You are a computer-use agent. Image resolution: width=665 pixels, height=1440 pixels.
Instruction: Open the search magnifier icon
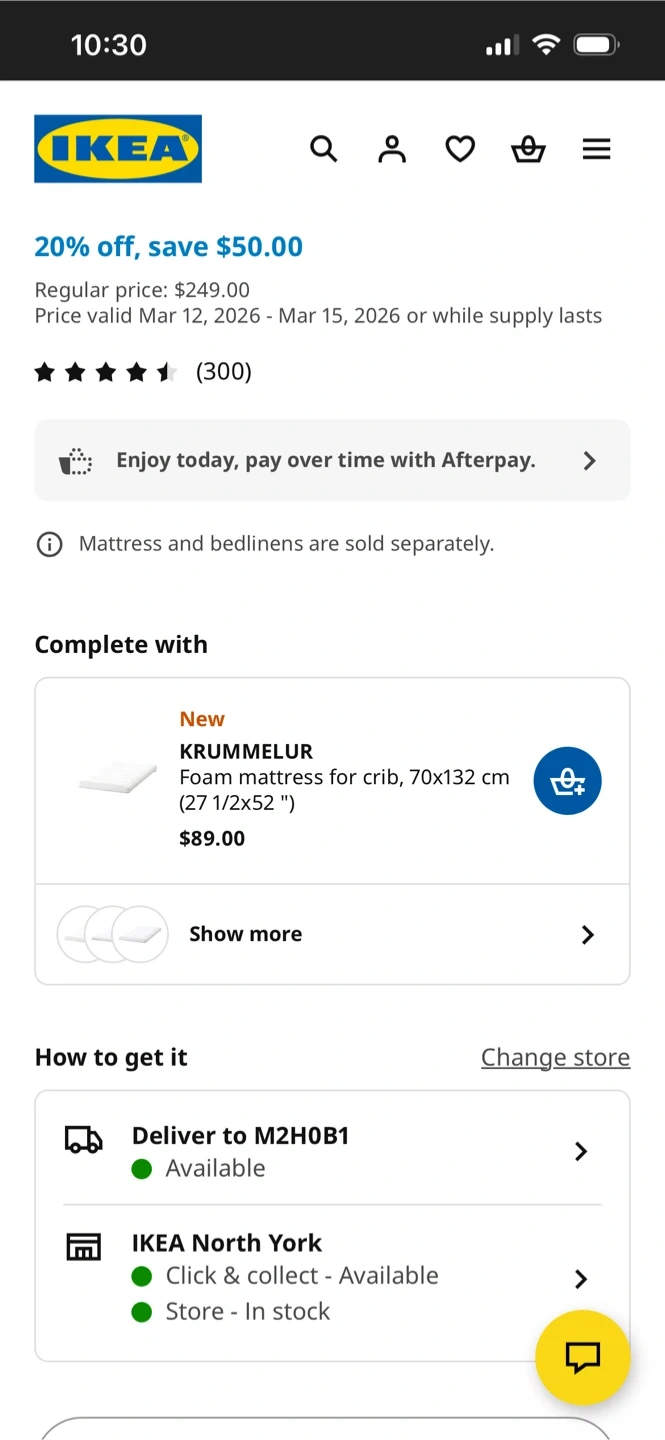pyautogui.click(x=323, y=149)
